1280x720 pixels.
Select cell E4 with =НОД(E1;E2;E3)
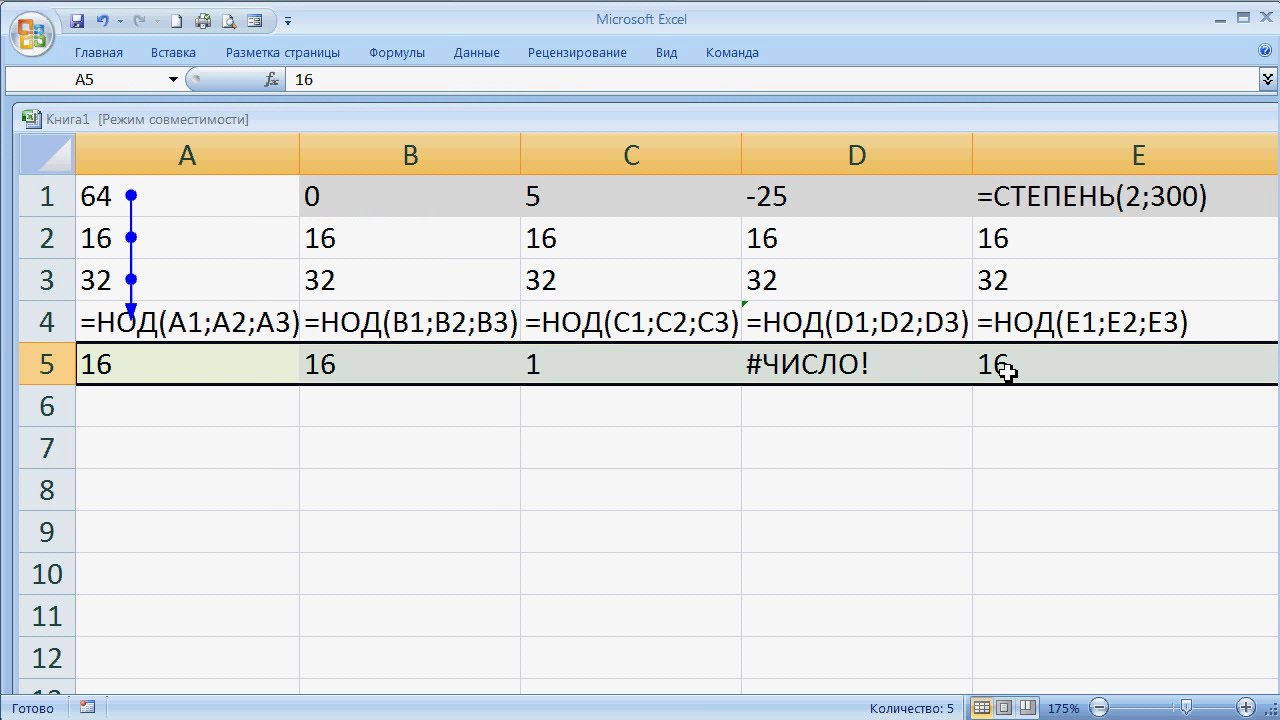point(1125,322)
